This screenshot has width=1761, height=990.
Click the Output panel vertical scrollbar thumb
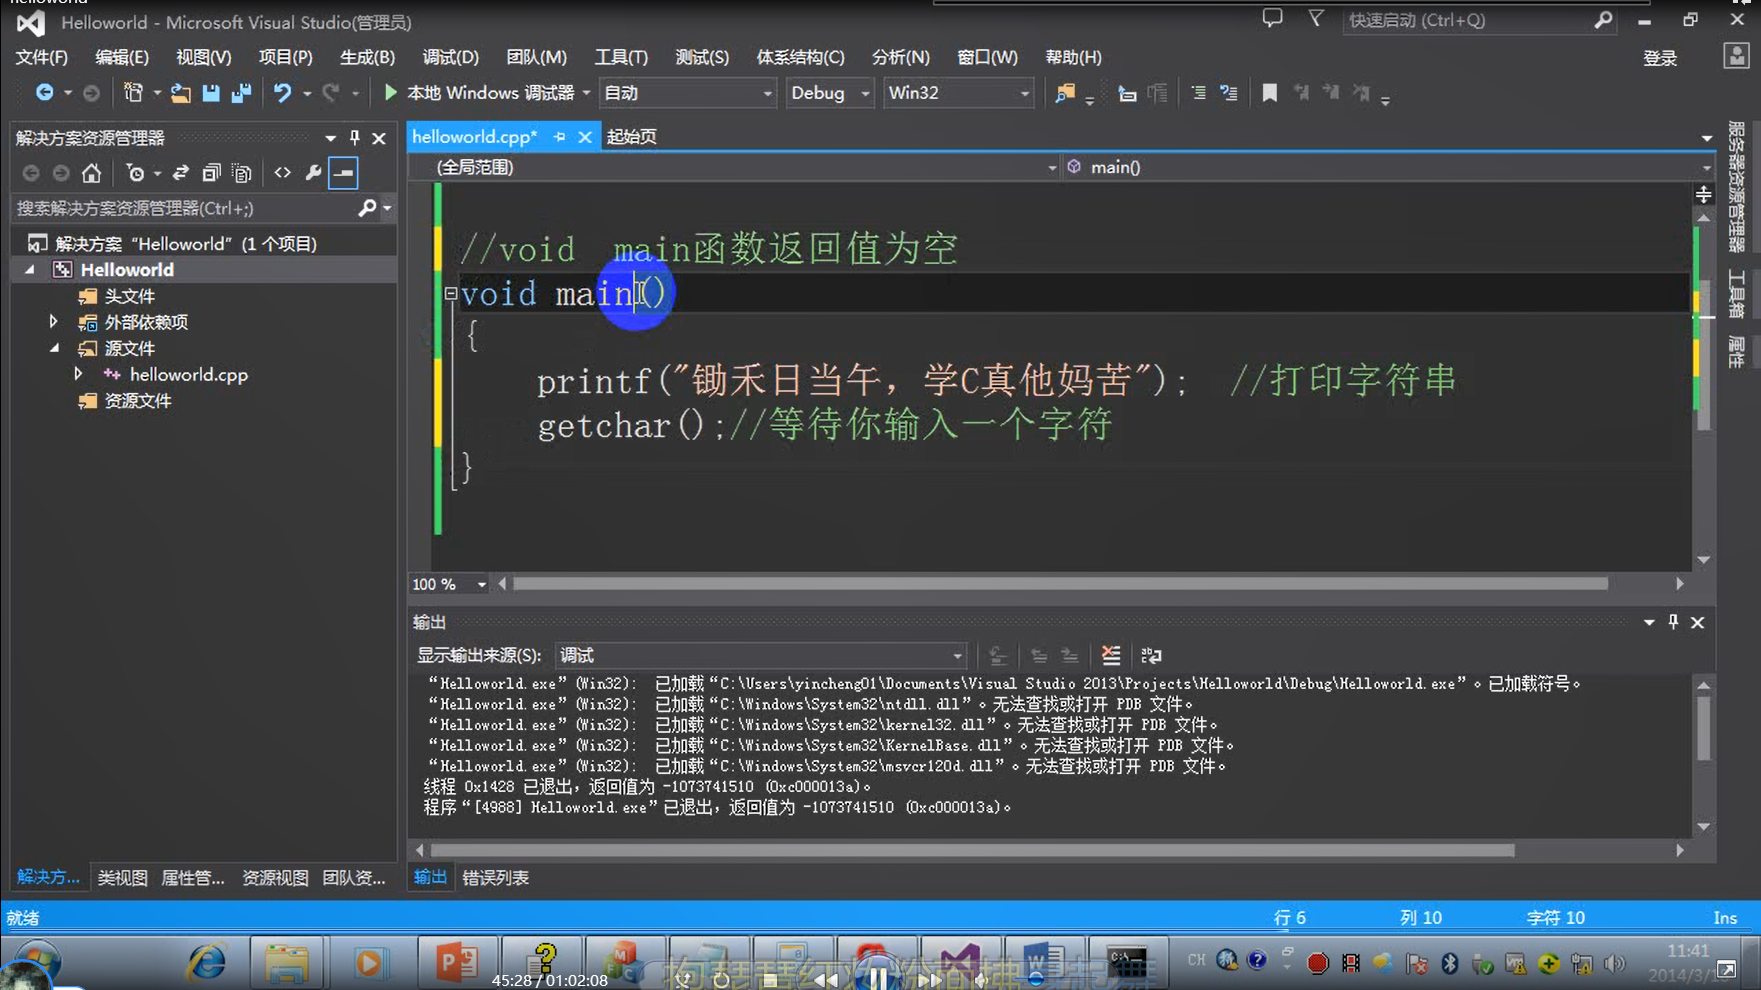(x=1703, y=728)
